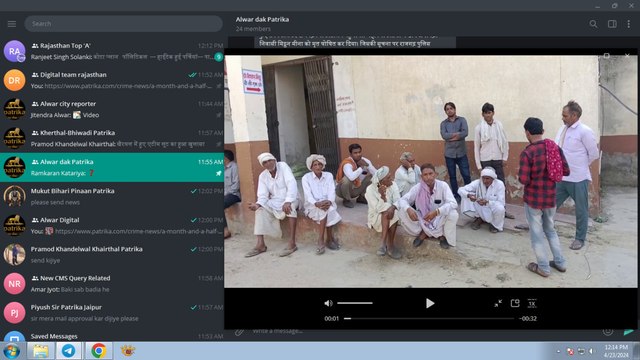
Task: Open Mukut Bihari Pinaan Patrika chat
Action: [x=112, y=196]
